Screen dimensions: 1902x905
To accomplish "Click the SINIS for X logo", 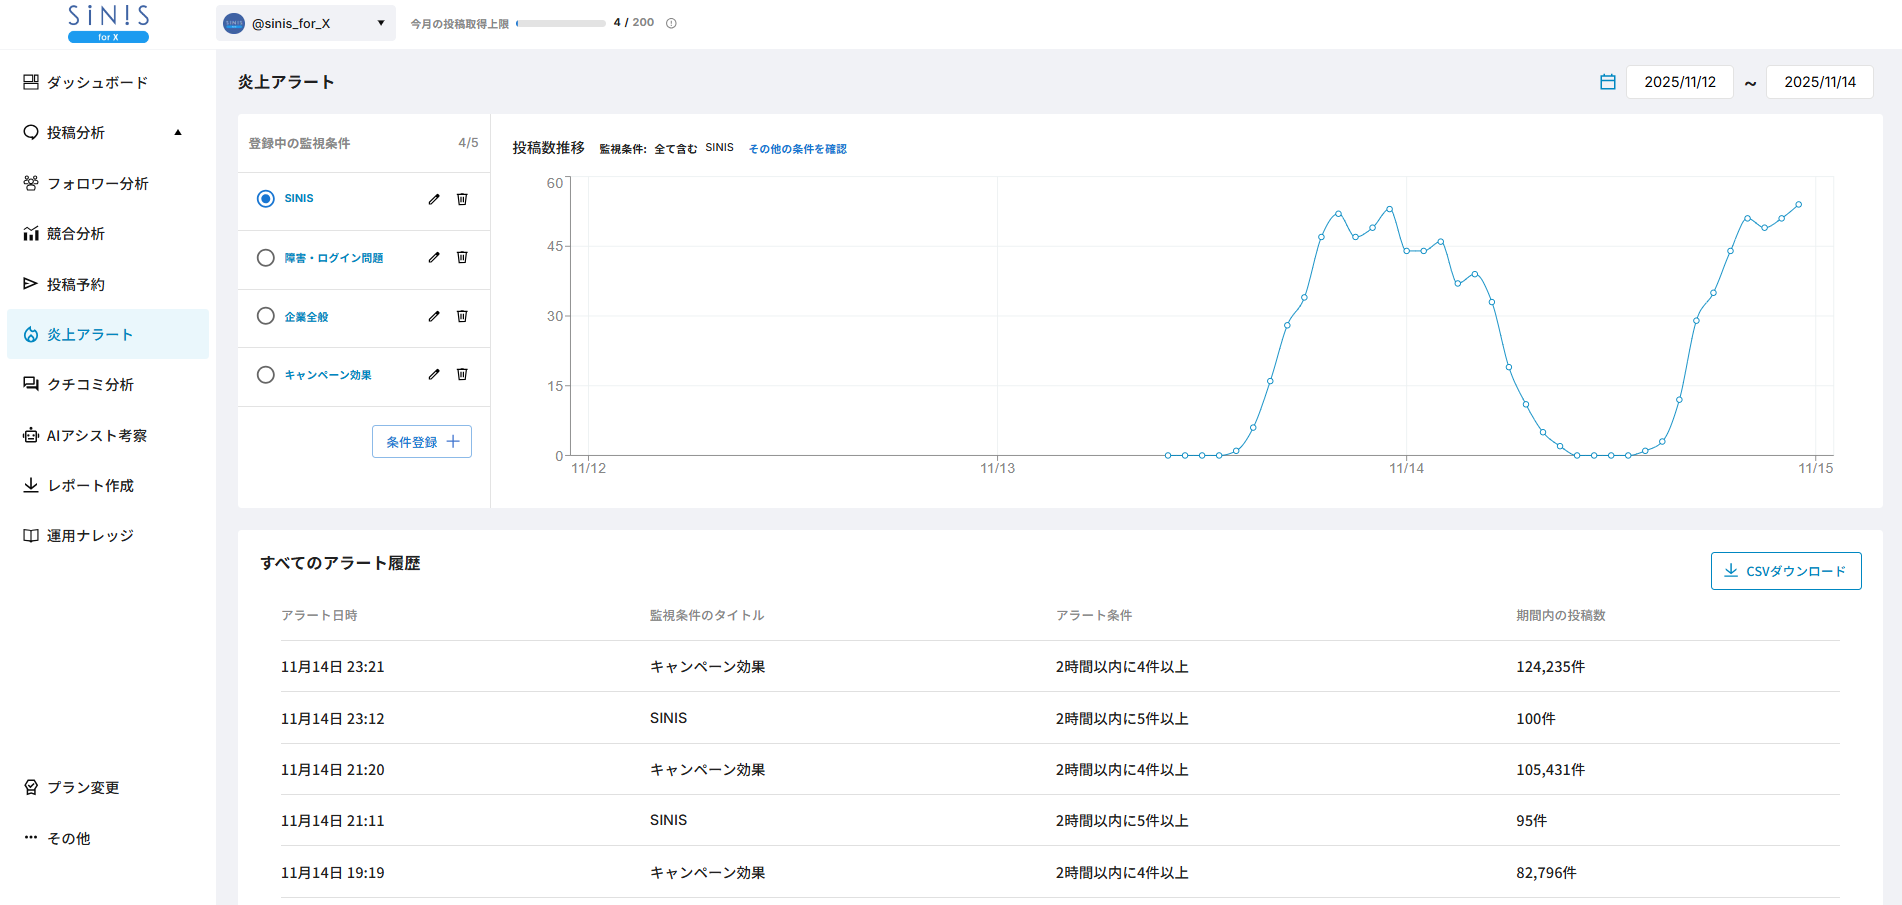I will click(108, 24).
